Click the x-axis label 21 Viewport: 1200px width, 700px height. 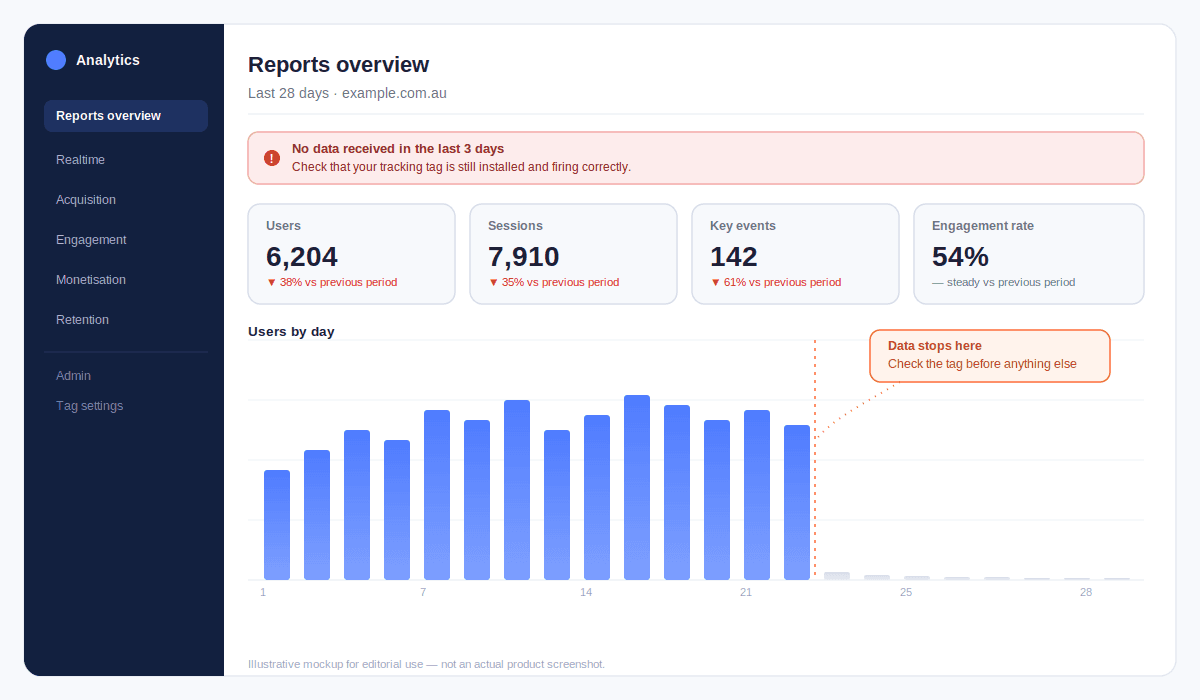click(x=746, y=593)
